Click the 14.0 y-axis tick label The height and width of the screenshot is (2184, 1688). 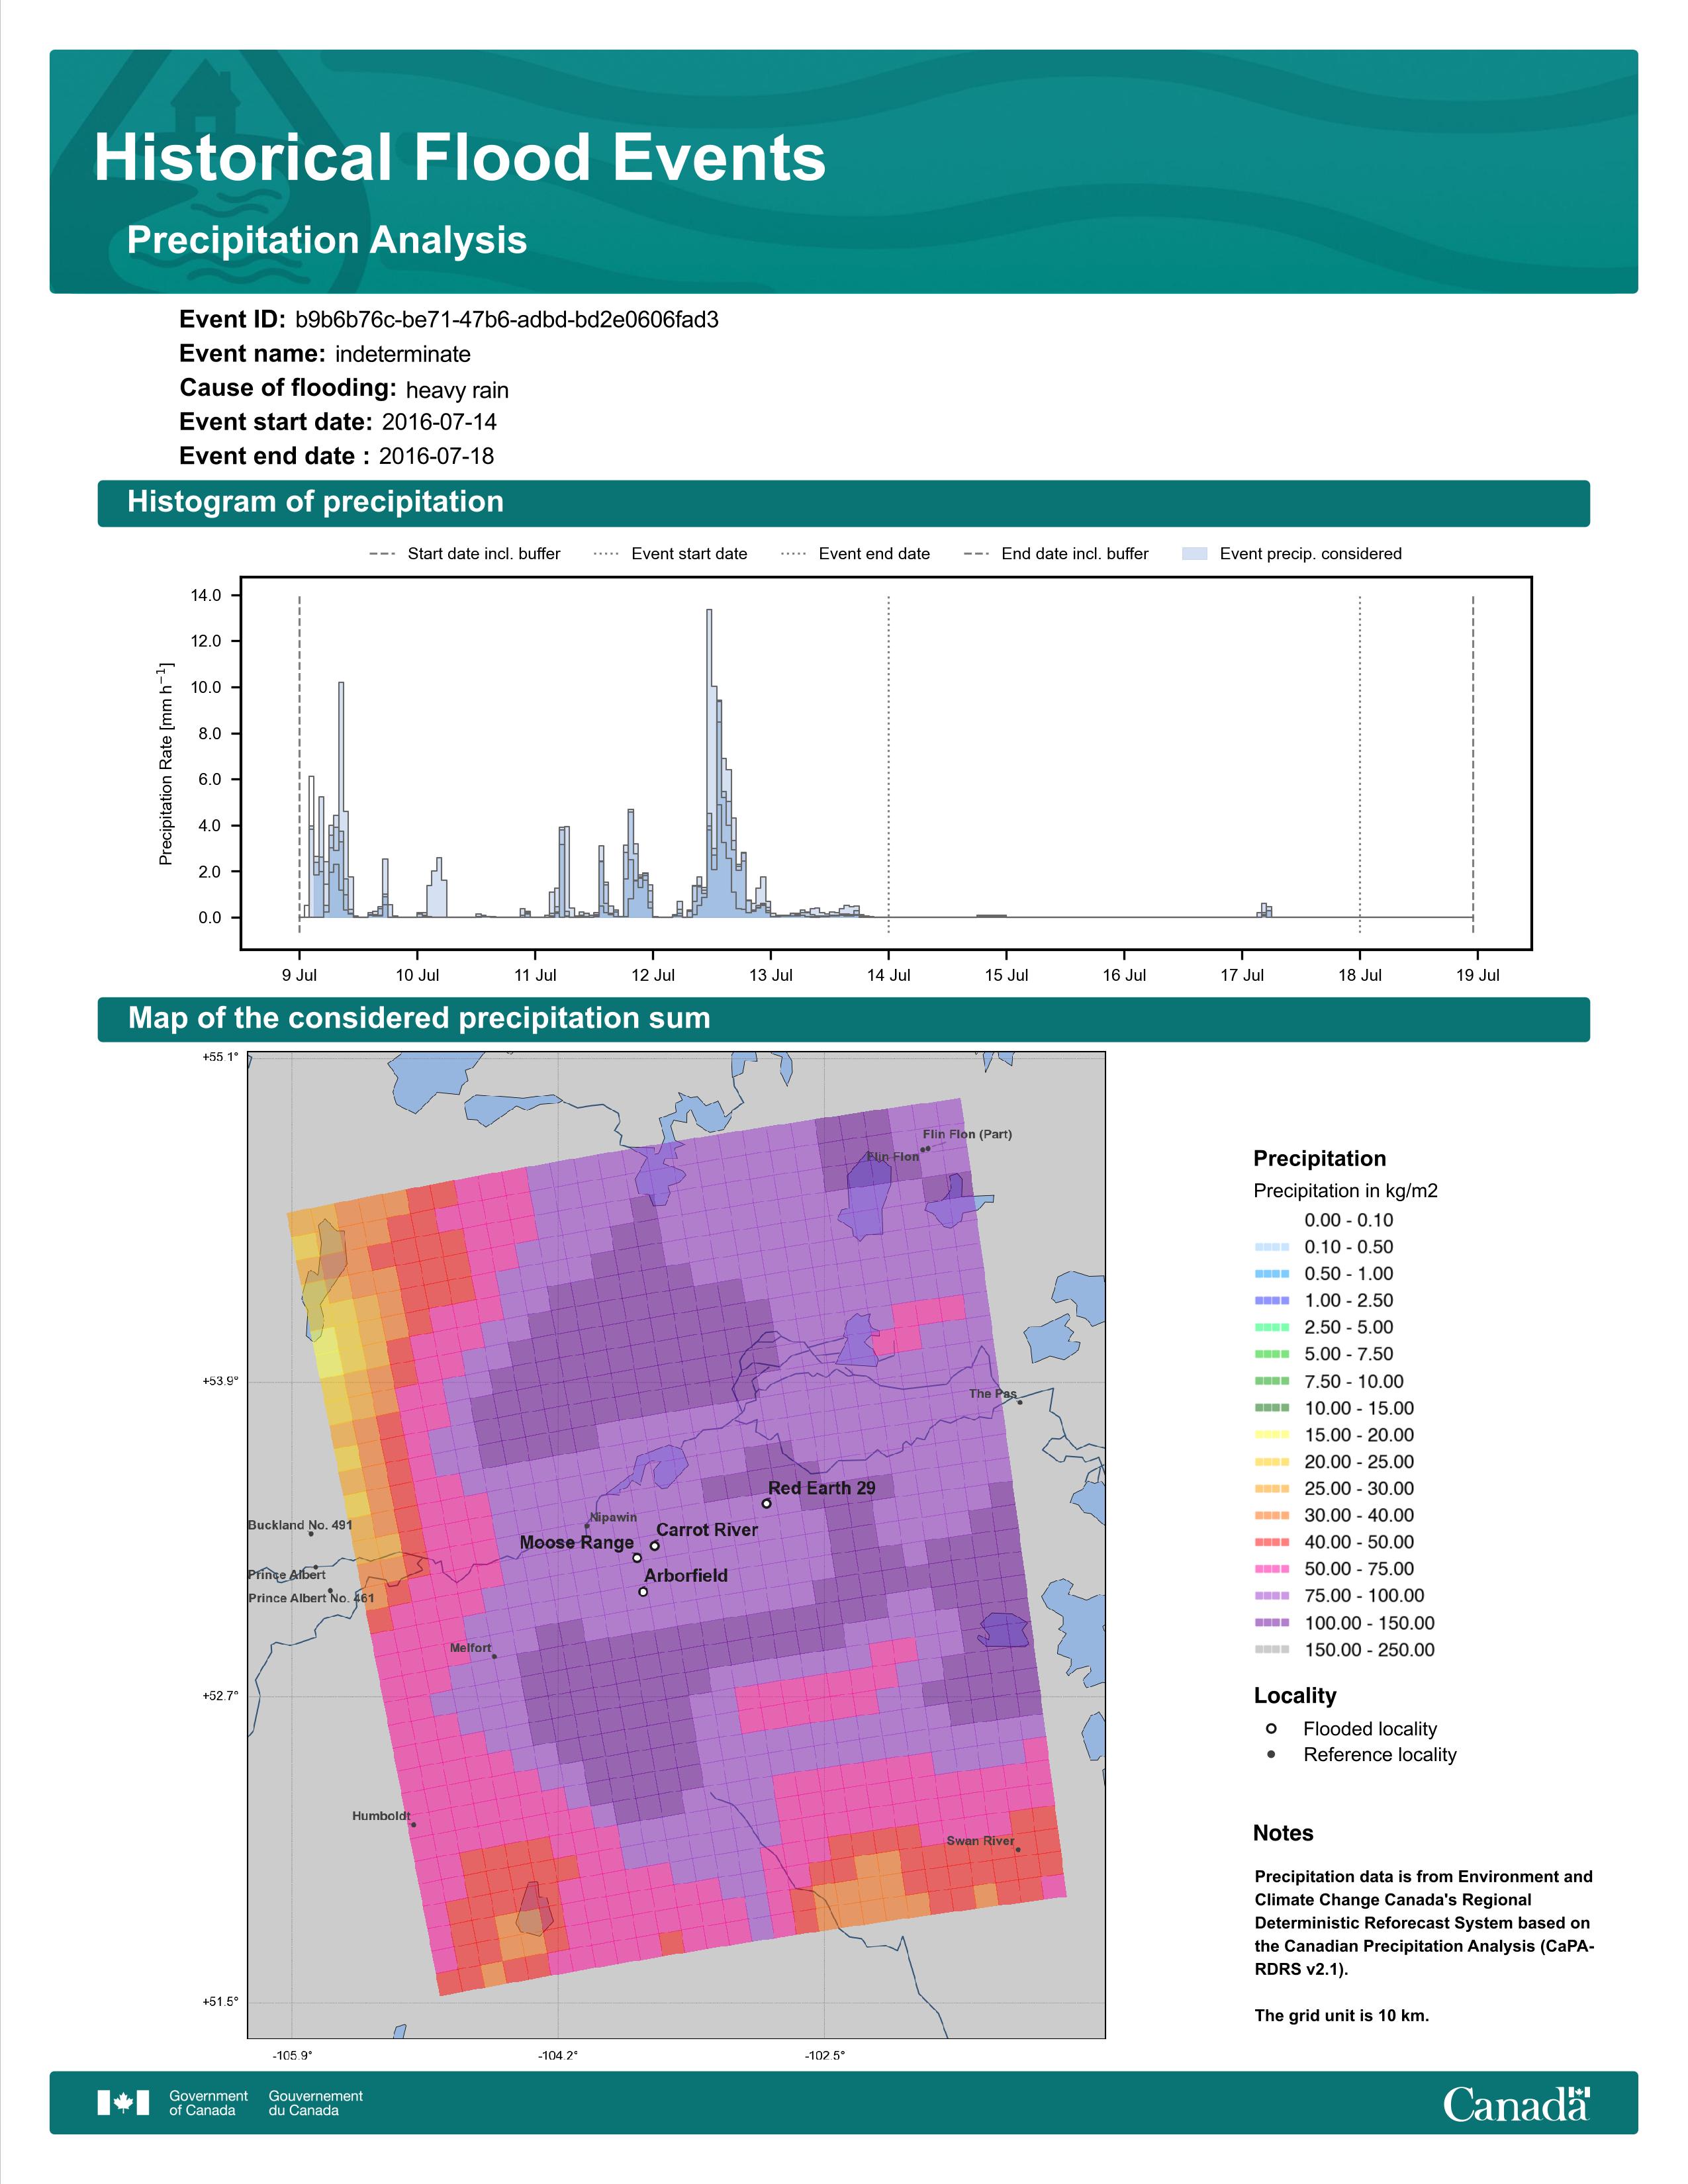[206, 596]
